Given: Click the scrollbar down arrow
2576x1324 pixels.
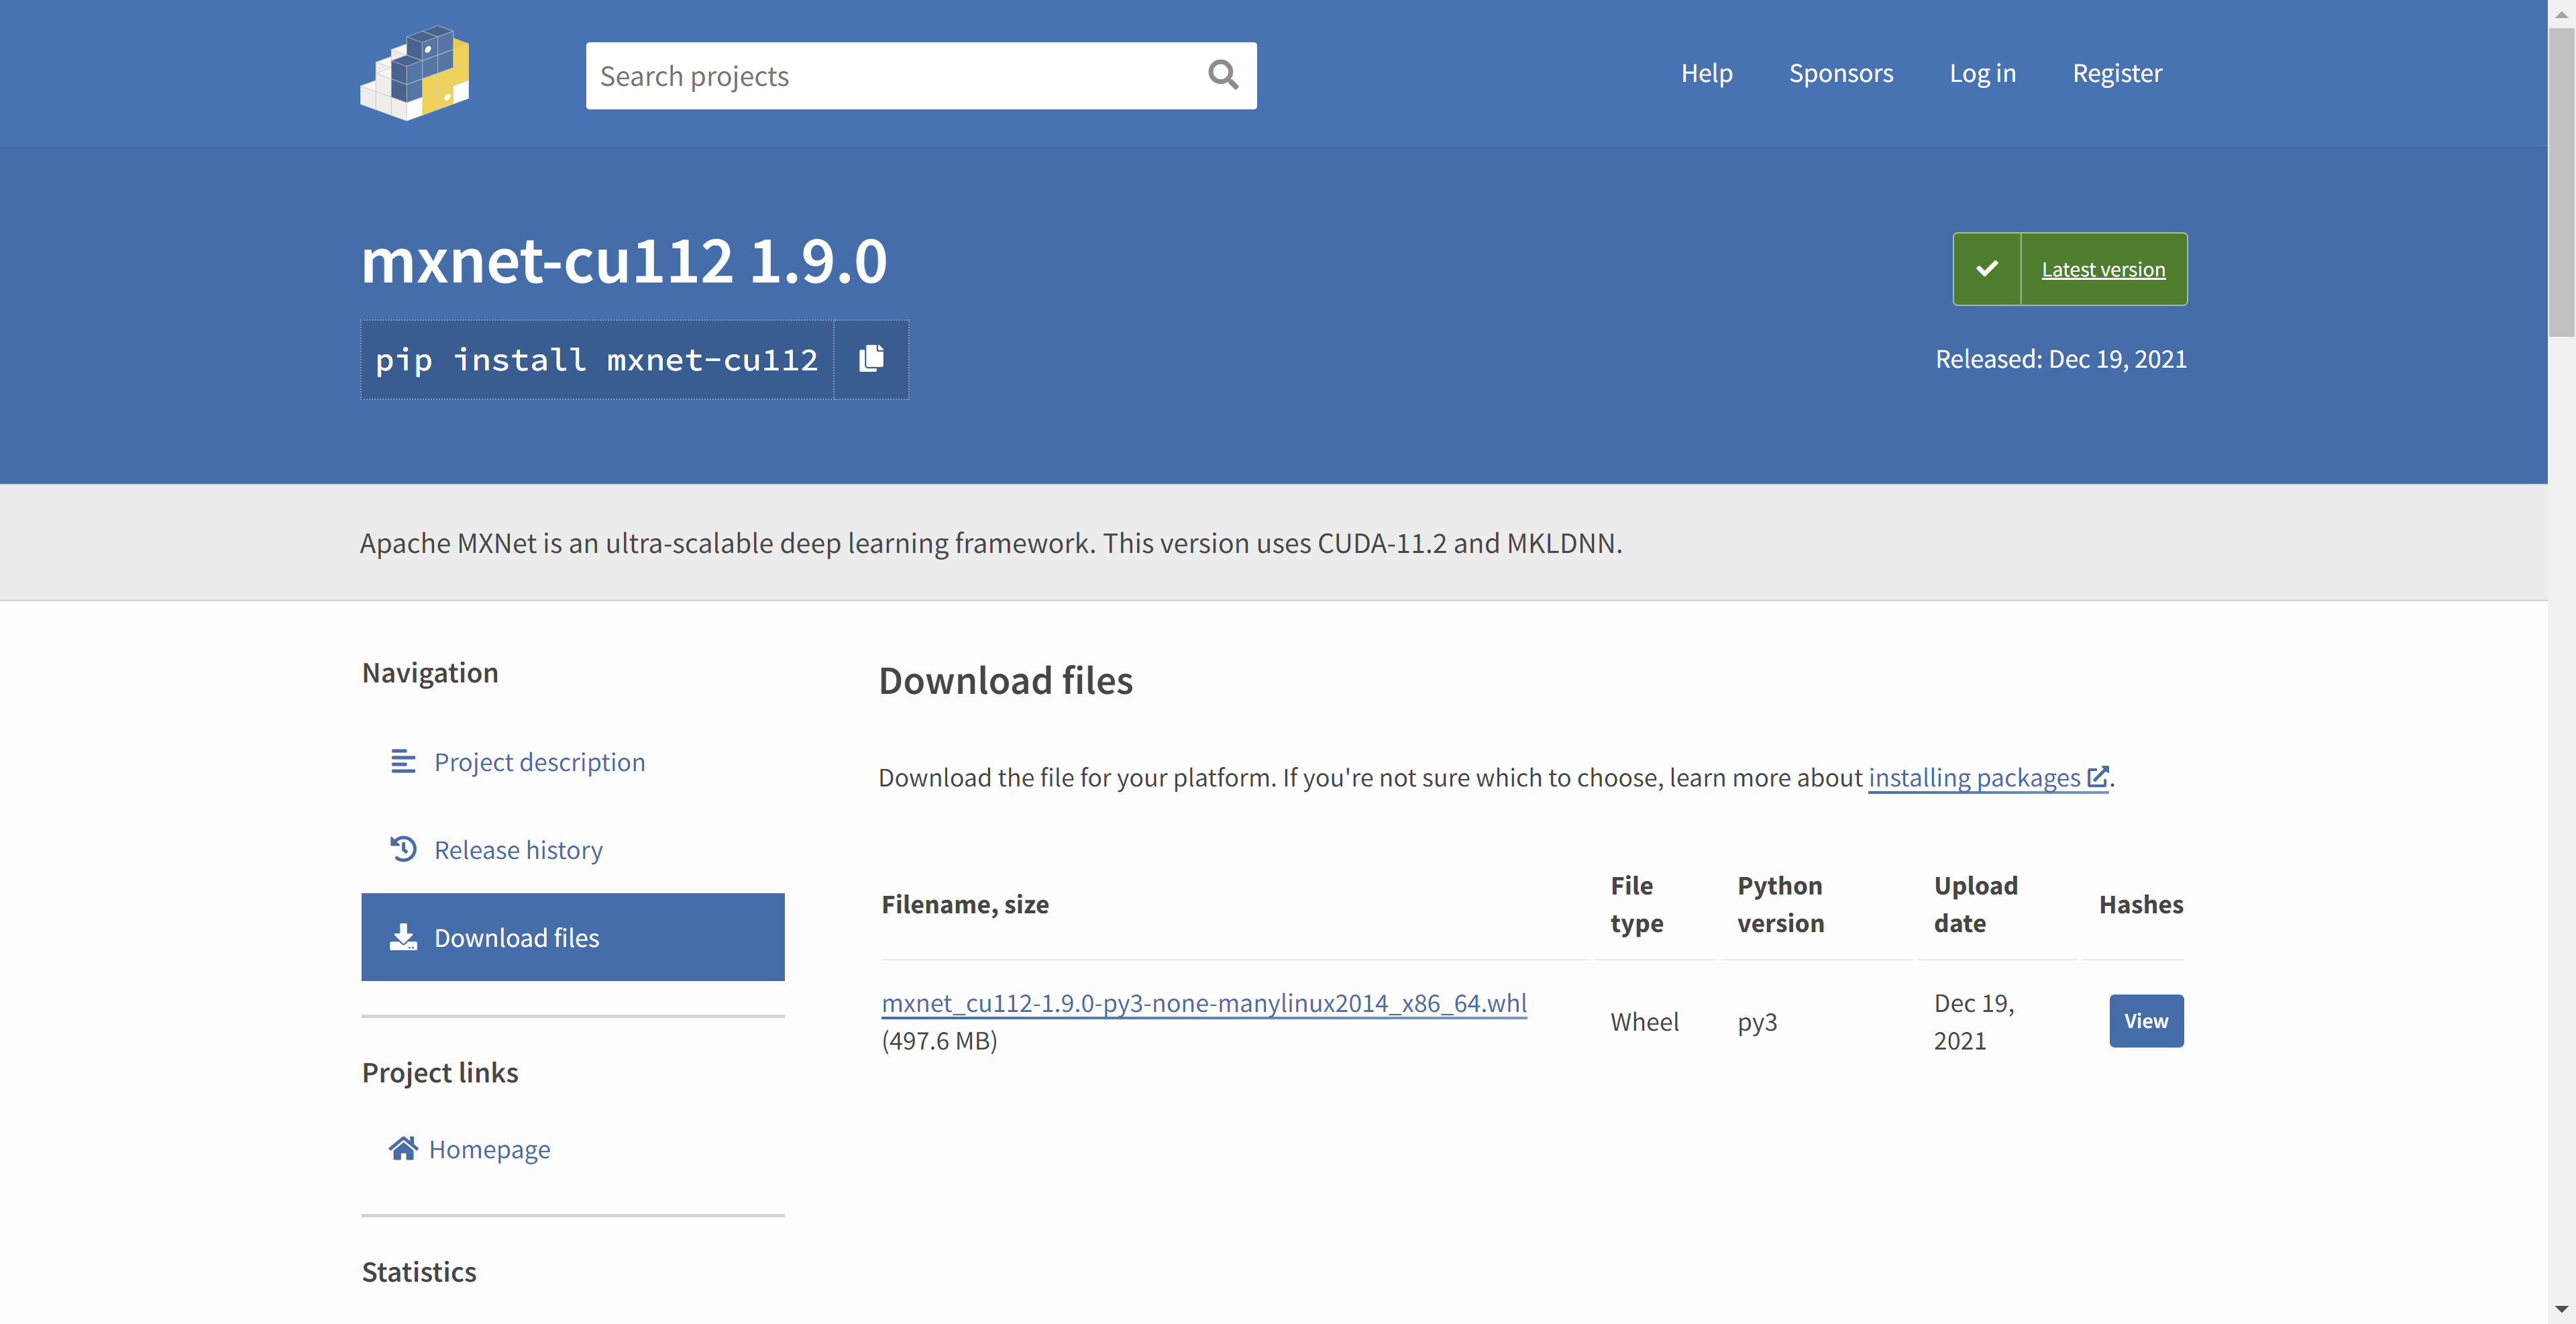Looking at the screenshot, I should click(x=2562, y=1310).
